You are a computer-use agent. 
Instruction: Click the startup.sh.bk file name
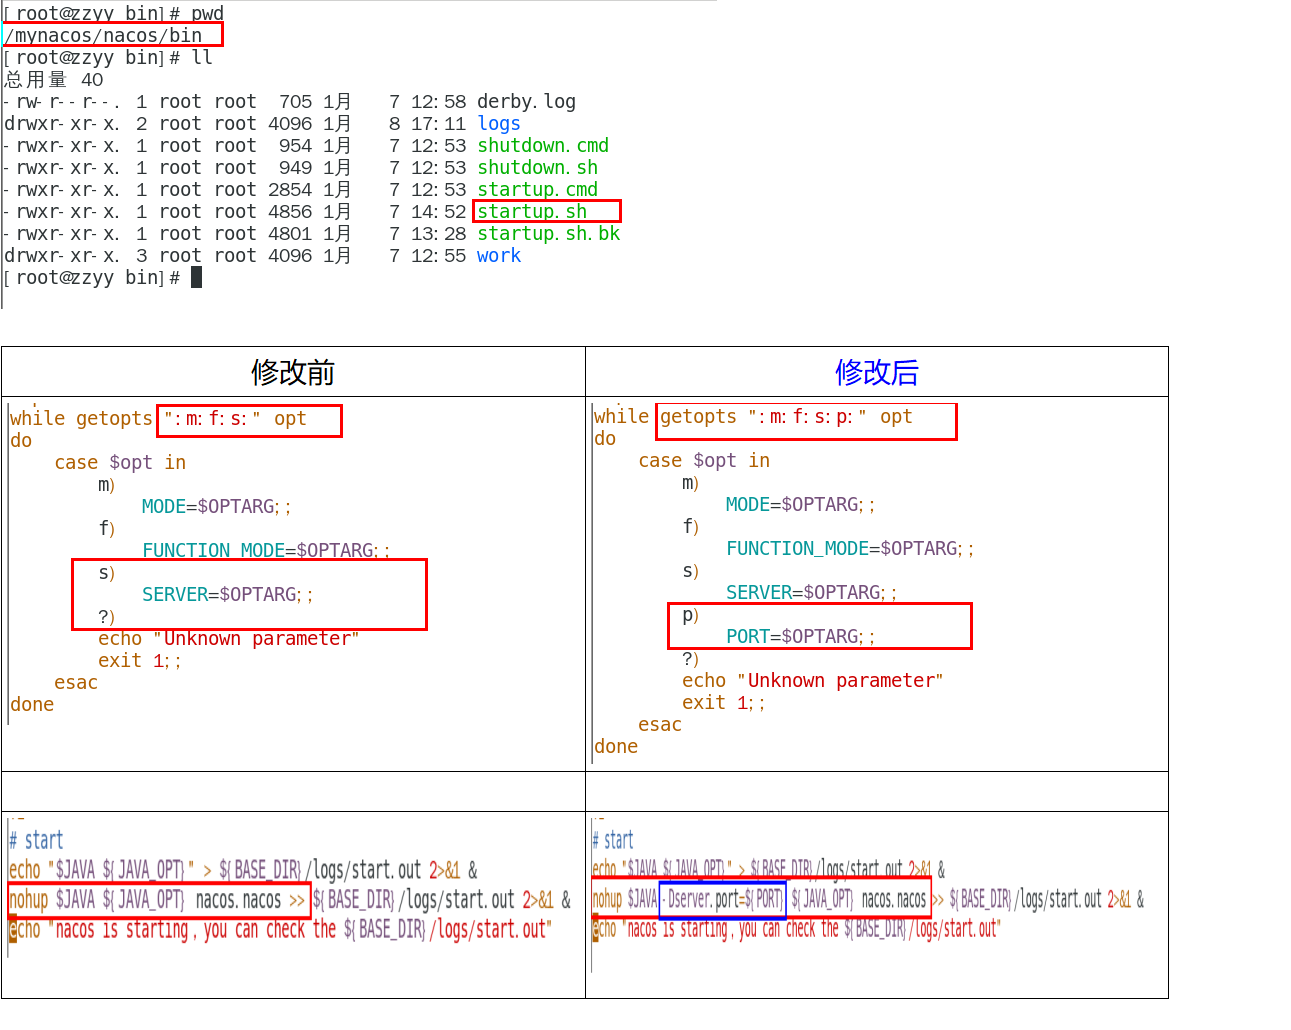point(548,234)
